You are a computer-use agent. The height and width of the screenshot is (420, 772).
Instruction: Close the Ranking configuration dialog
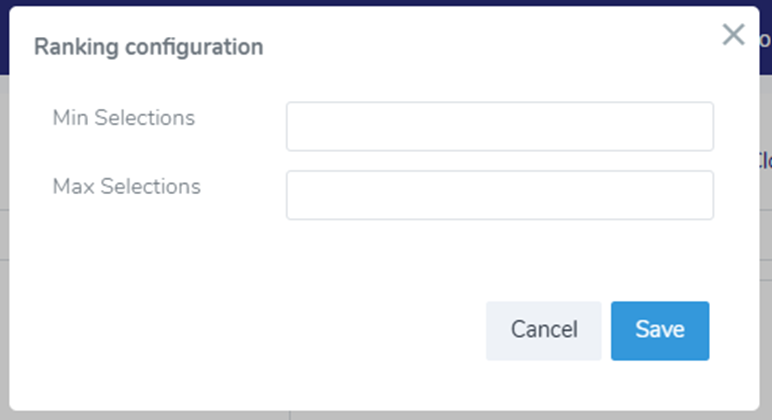pyautogui.click(x=733, y=35)
